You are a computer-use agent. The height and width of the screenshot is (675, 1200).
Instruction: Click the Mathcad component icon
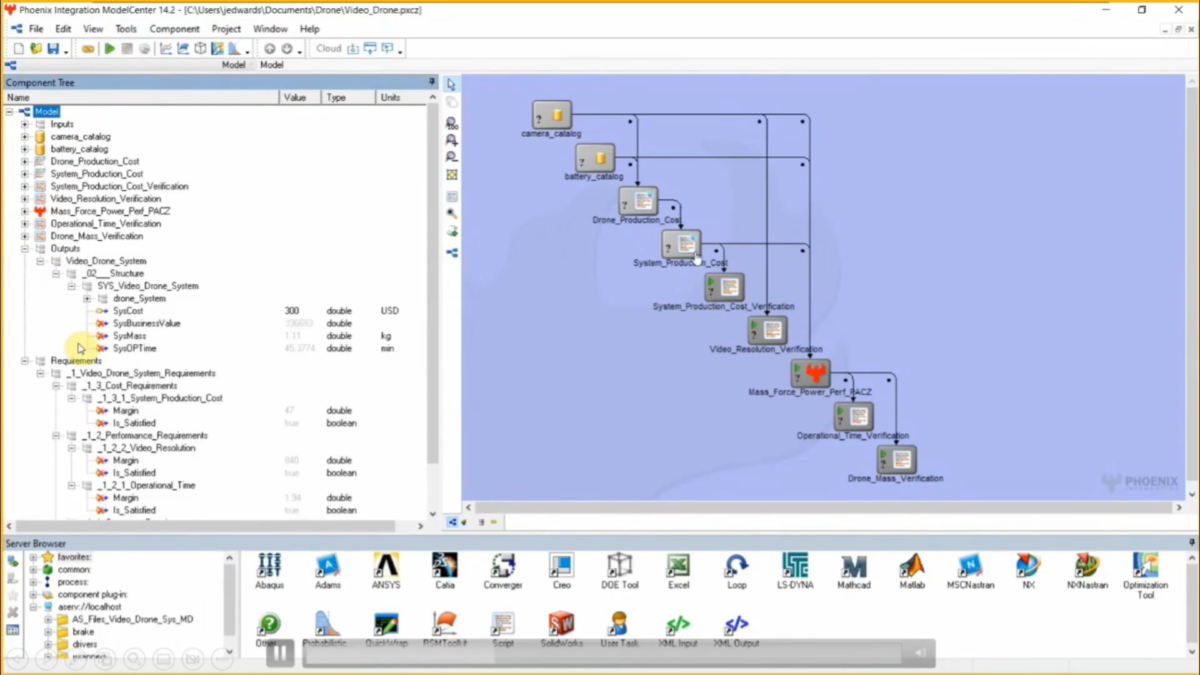click(x=854, y=572)
